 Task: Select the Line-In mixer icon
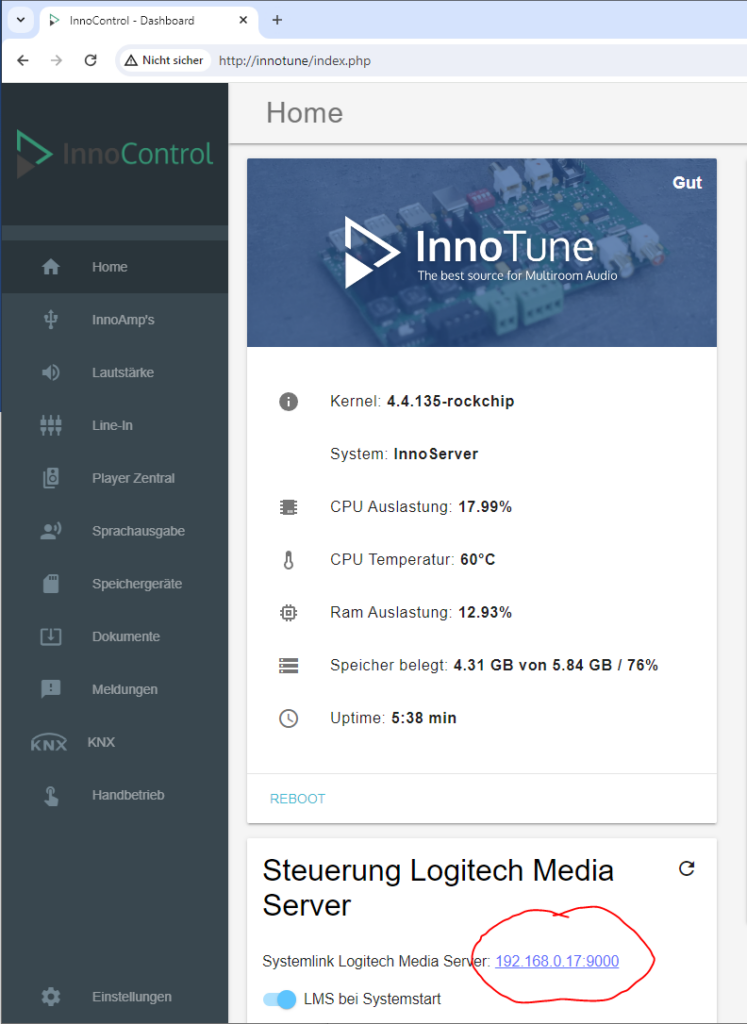51,425
